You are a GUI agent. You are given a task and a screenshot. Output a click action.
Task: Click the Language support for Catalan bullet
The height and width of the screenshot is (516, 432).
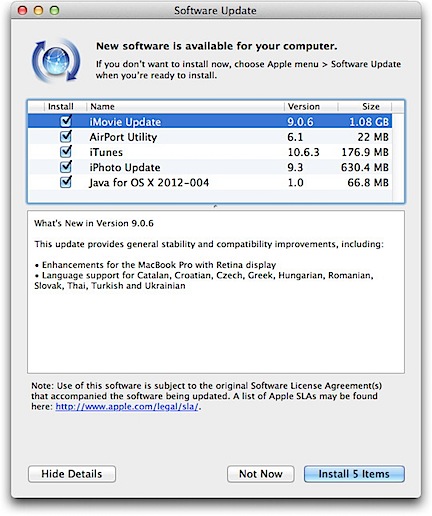coord(204,280)
